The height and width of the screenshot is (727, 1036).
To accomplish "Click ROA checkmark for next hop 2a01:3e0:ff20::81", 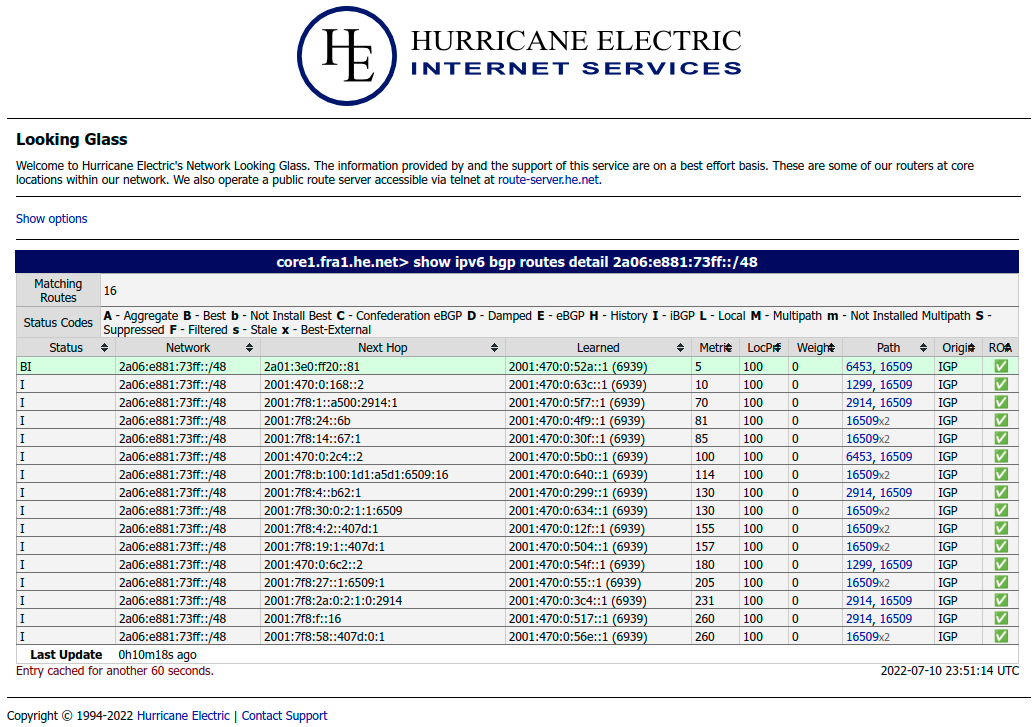I will (1001, 366).
